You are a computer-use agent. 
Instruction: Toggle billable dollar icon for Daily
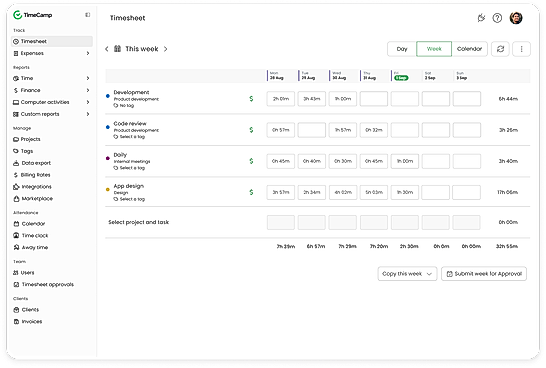251,161
